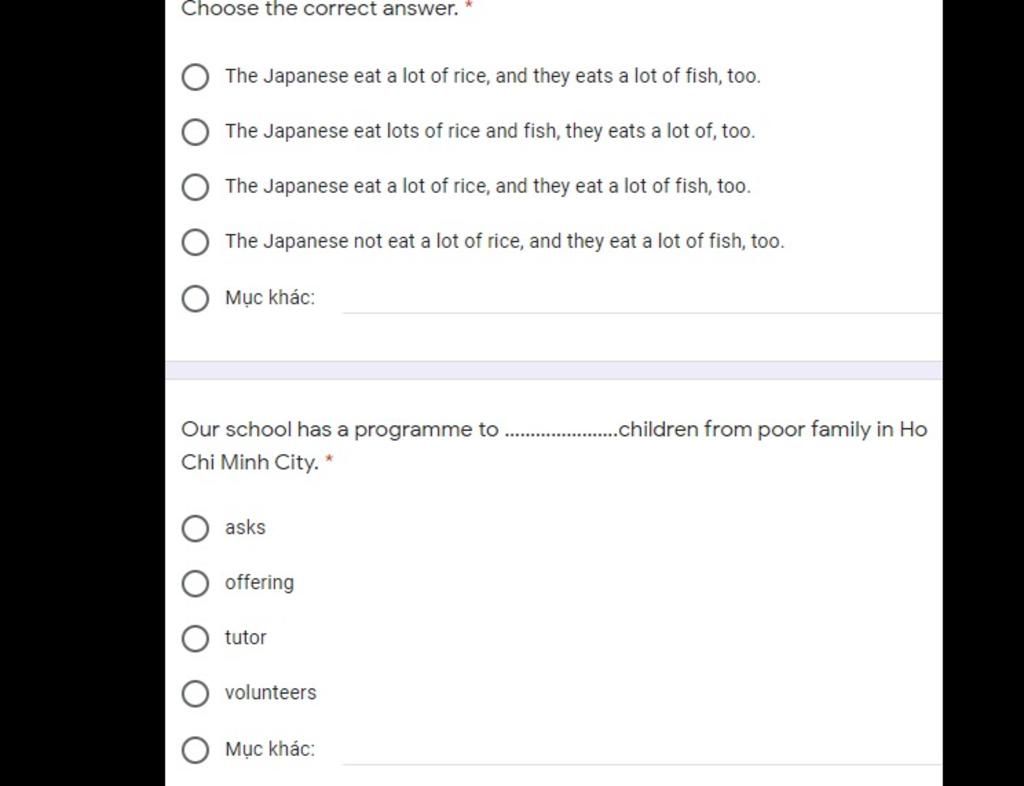The width and height of the screenshot is (1024, 786).
Task: Select radio circle for 'The Japanese not eat' option
Action: [x=195, y=242]
